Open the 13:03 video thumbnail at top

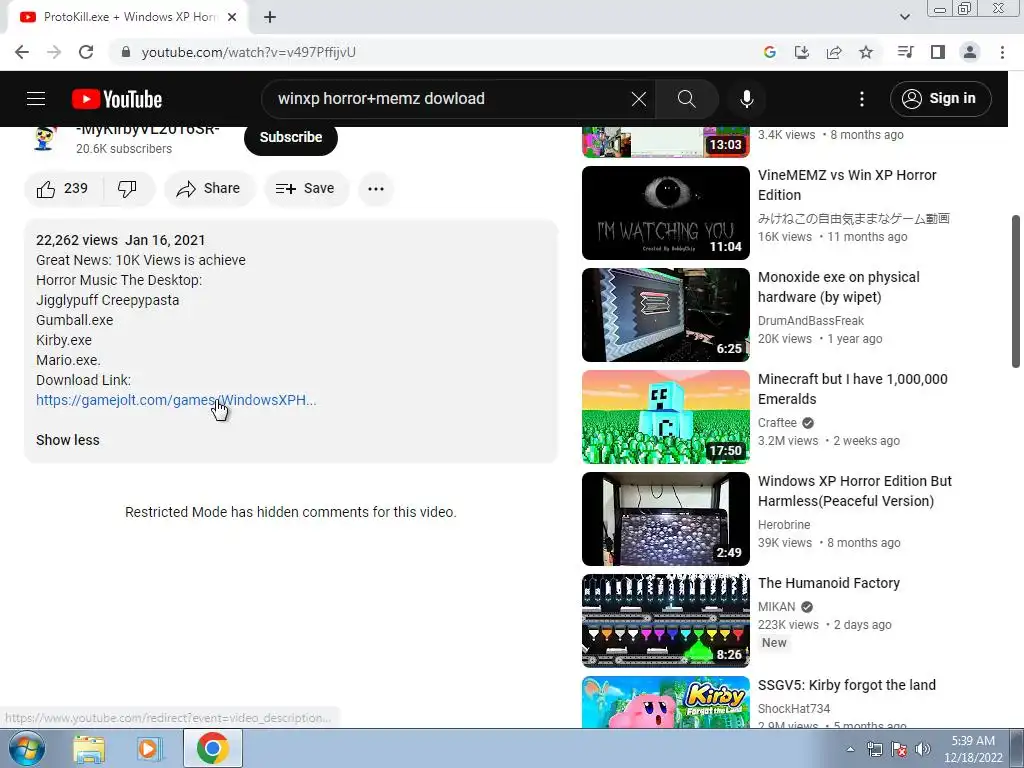[665, 142]
